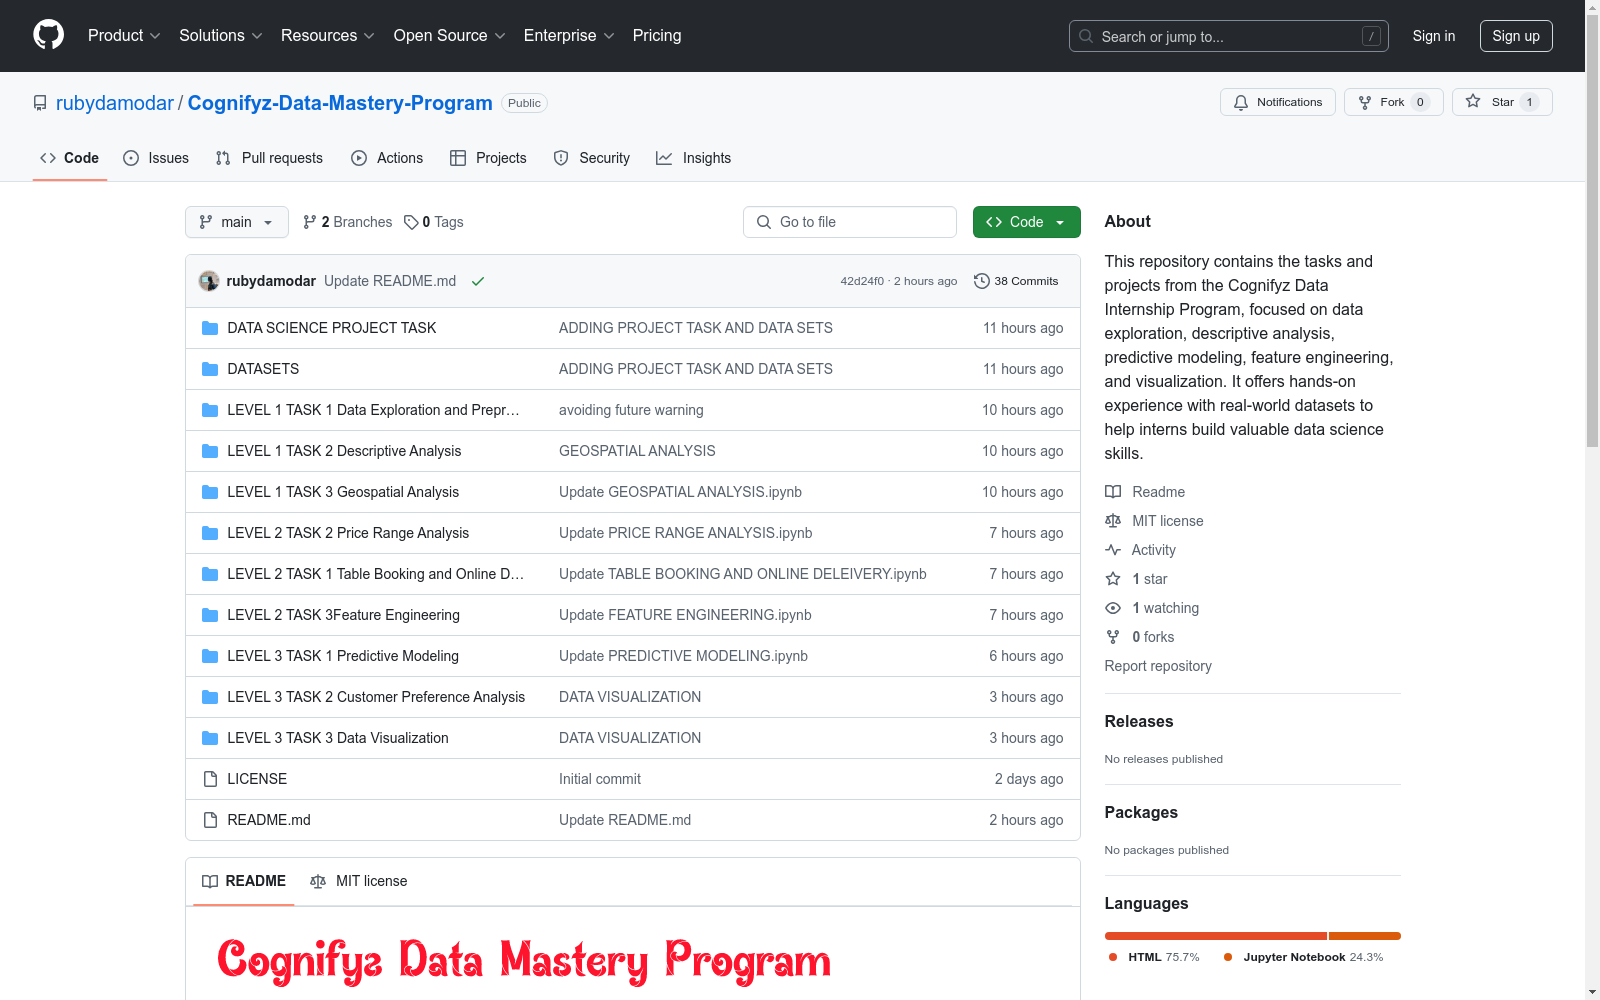Click the MIT license scale icon in About

[1113, 521]
